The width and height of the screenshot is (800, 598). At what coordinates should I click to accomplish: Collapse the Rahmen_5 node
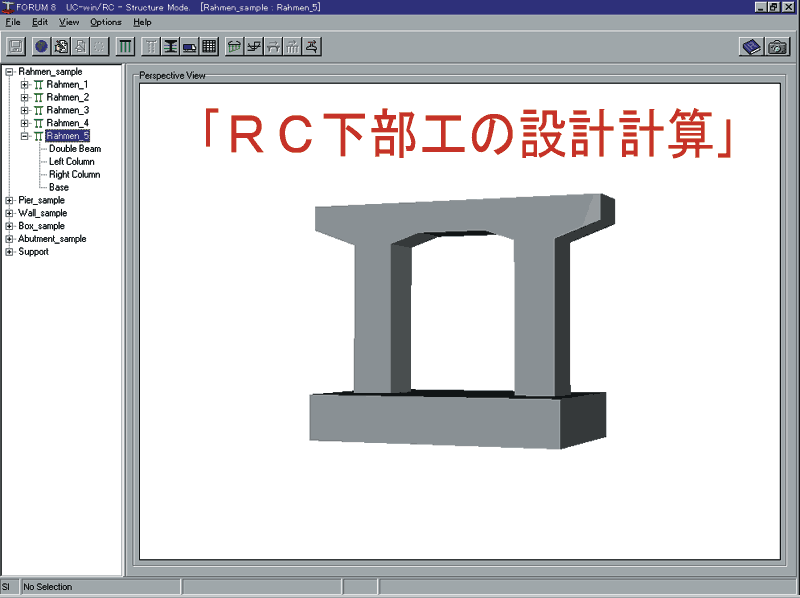pyautogui.click(x=24, y=136)
